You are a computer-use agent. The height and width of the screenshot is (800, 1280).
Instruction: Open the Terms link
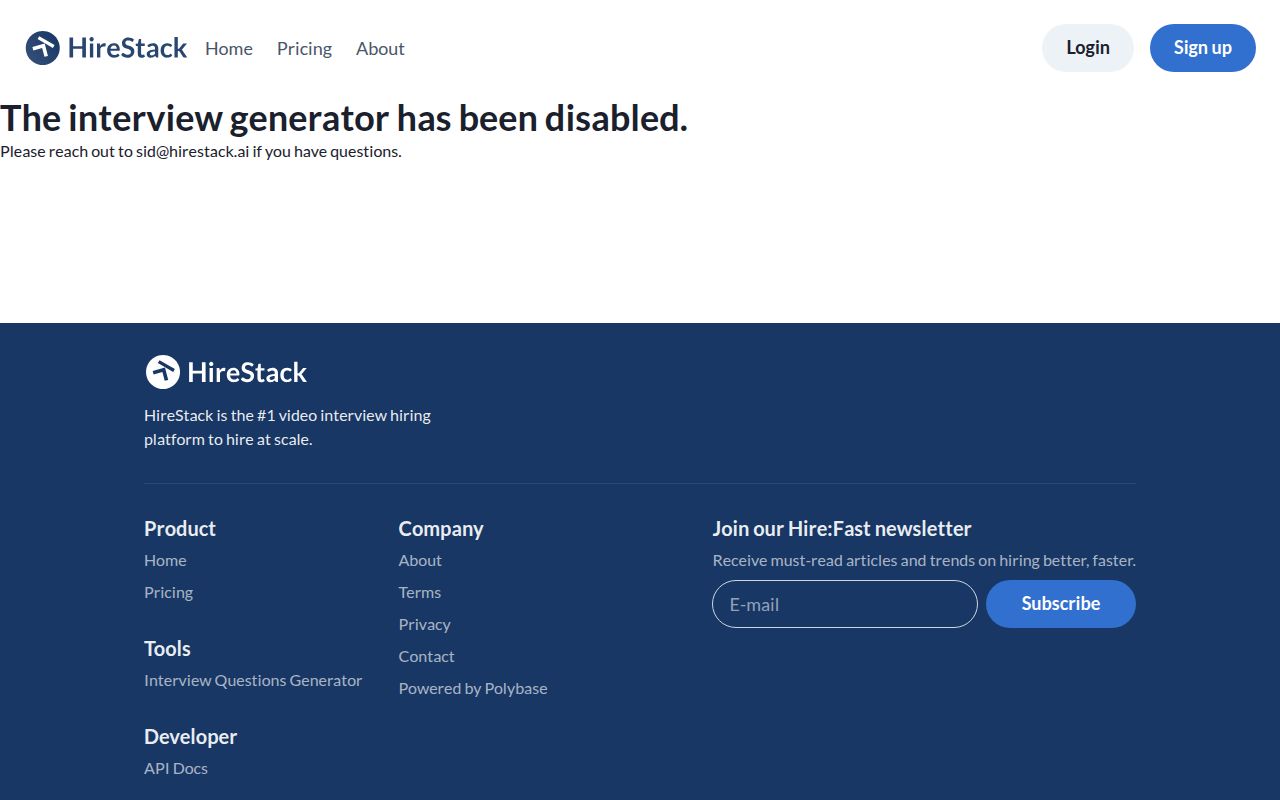[x=420, y=592]
